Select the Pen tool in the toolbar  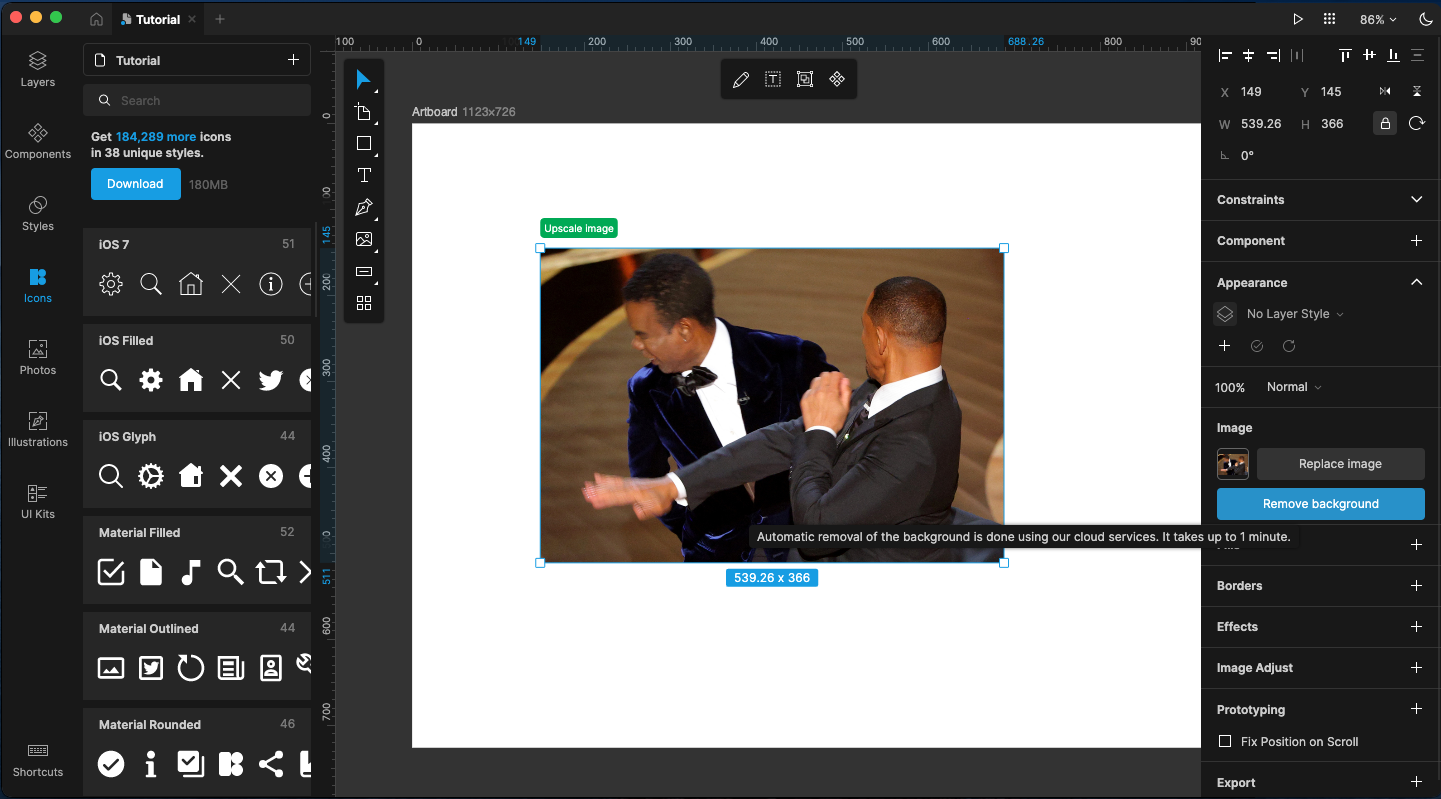click(364, 207)
